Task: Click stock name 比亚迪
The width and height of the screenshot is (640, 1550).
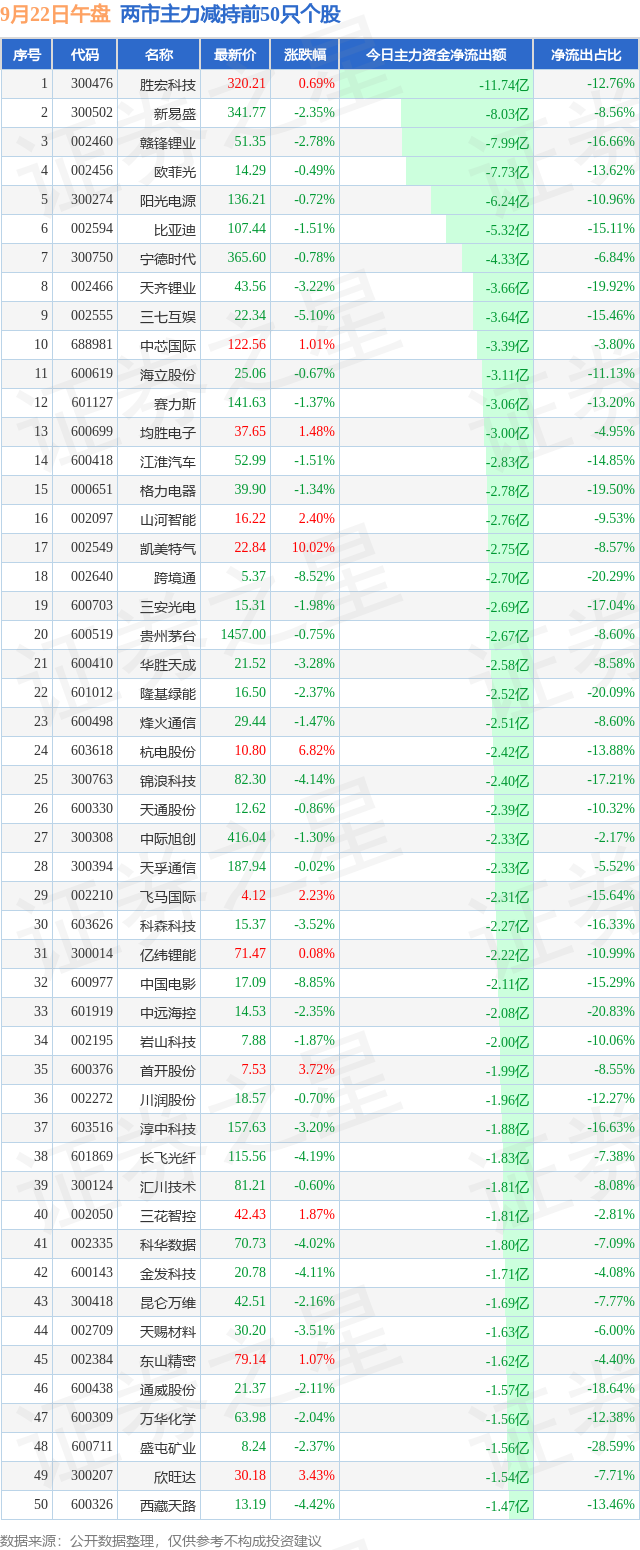Action: 175,229
